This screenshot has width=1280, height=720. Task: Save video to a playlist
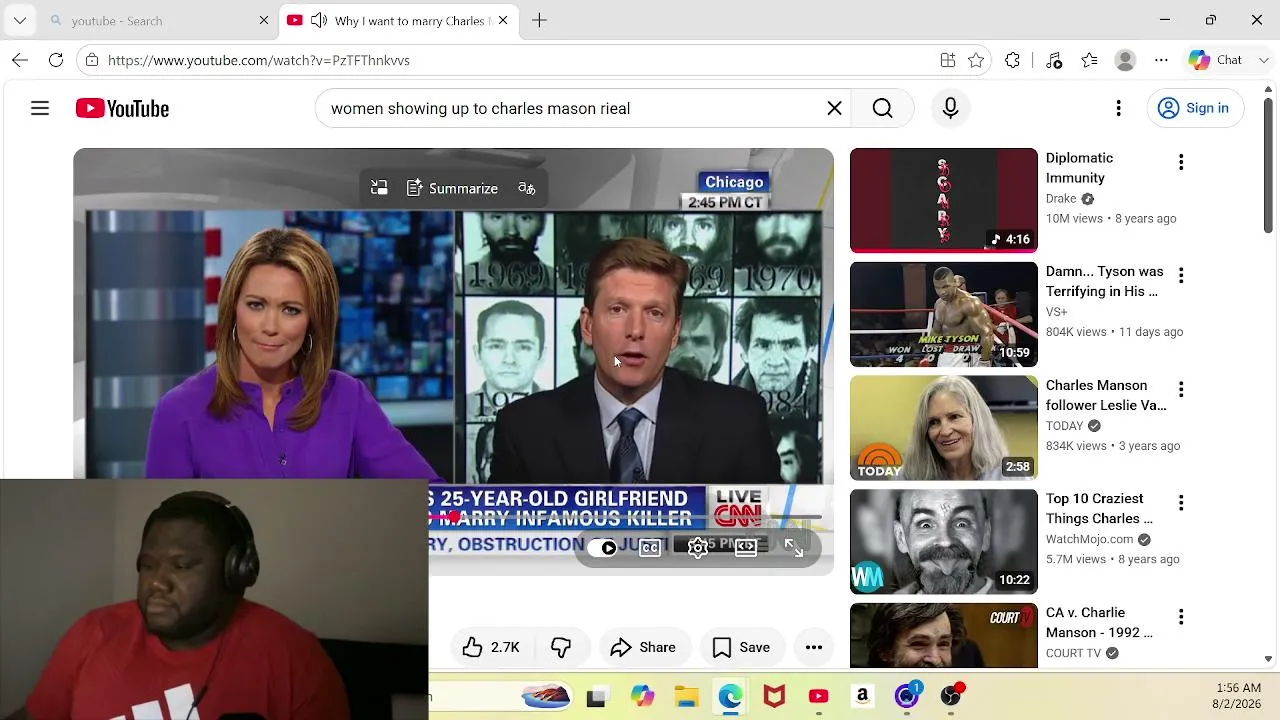(x=741, y=648)
